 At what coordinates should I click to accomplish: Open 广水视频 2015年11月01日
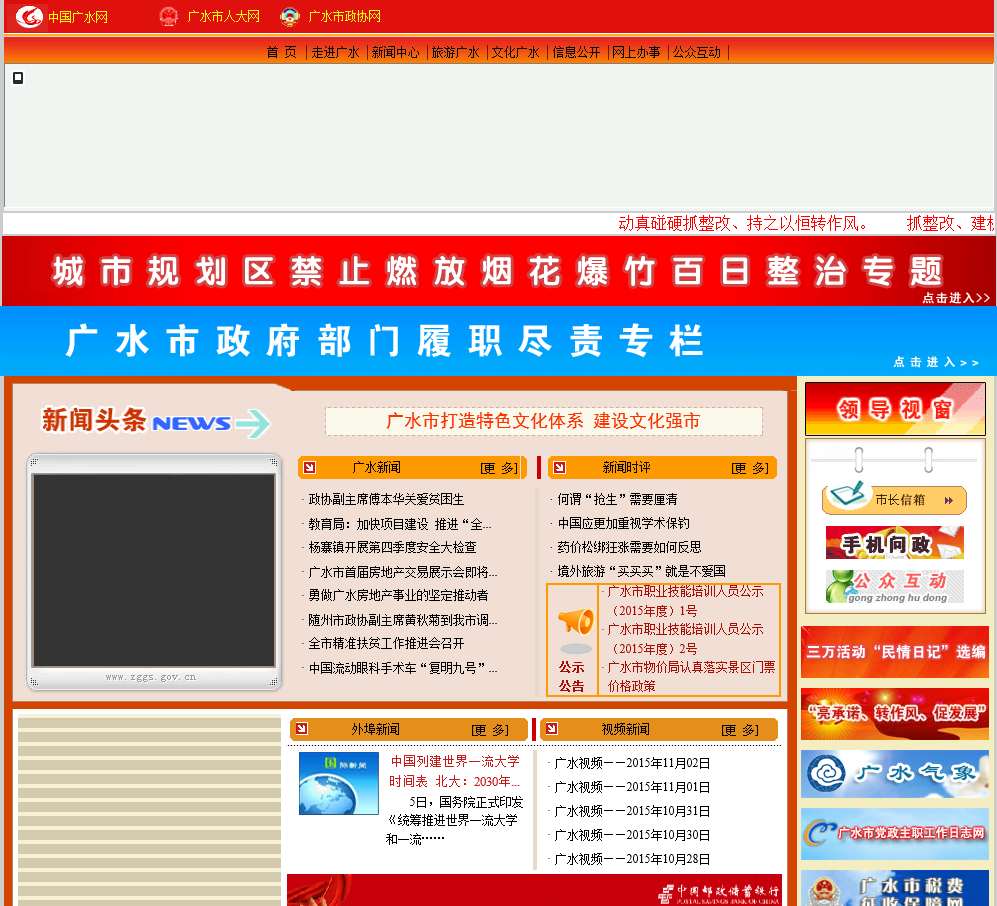(x=632, y=787)
